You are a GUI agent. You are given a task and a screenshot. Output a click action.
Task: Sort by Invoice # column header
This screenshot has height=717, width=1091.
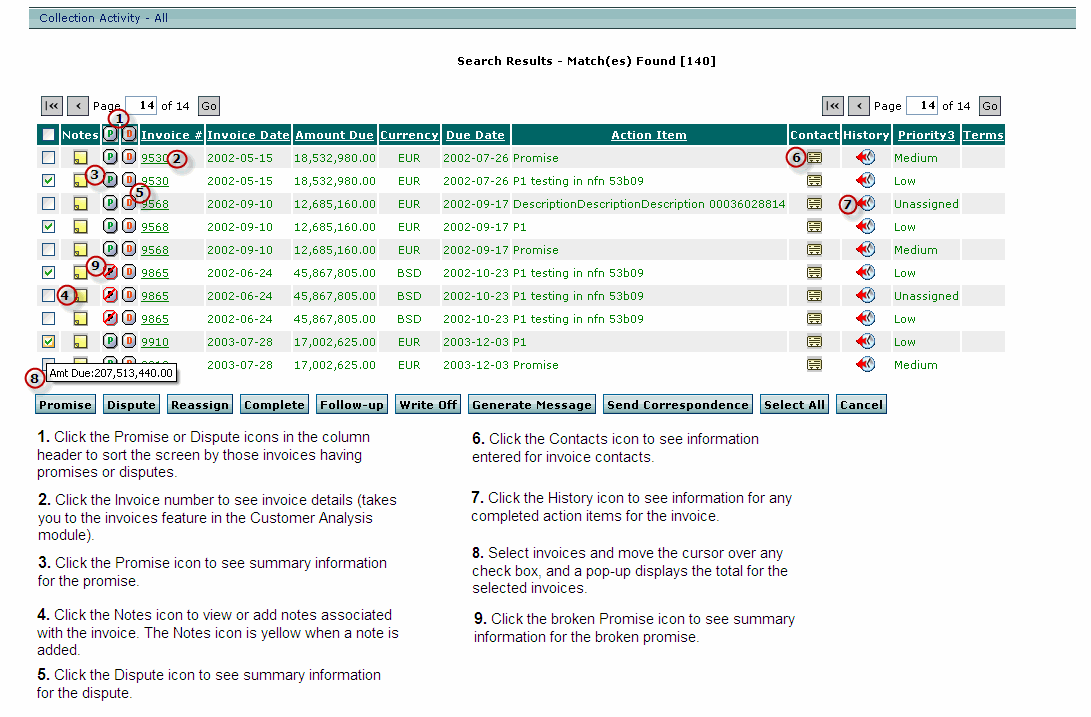coord(171,135)
